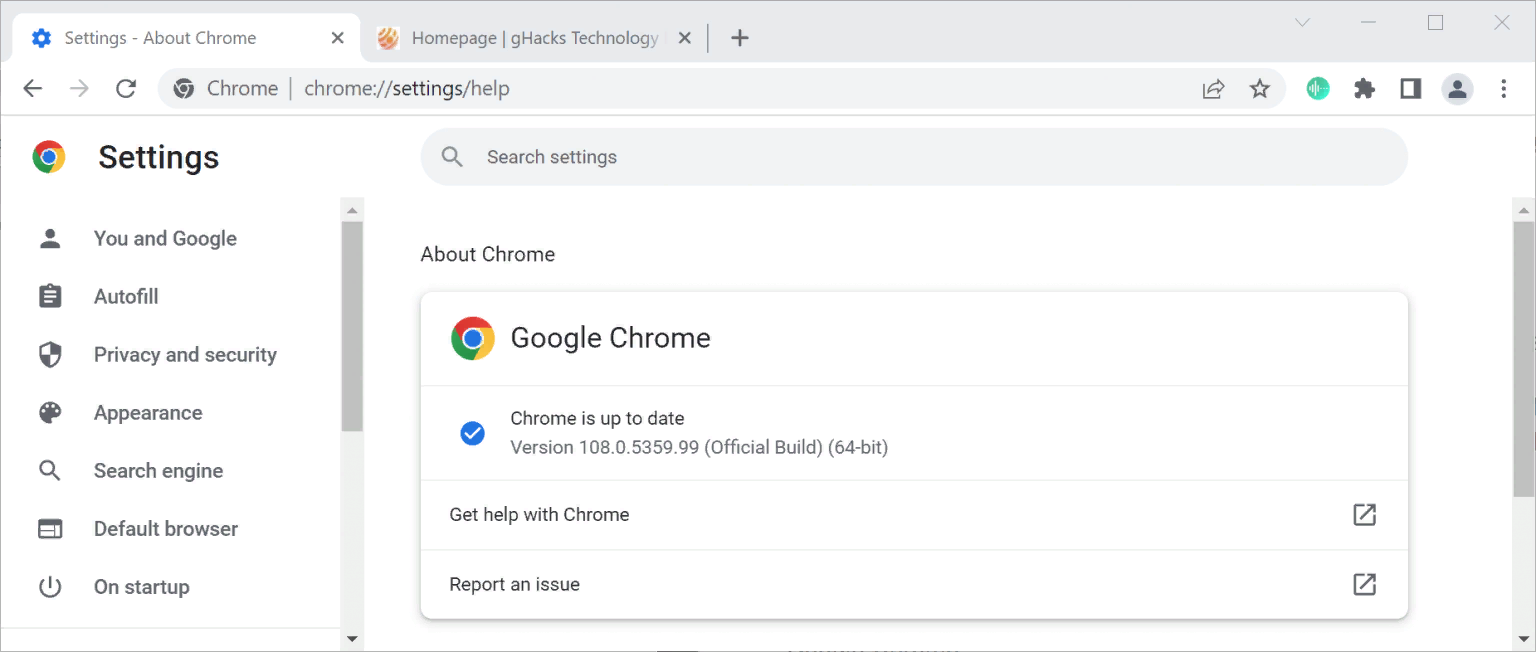Close the Settings - About Chrome tab
This screenshot has width=1536, height=652.
click(x=338, y=38)
